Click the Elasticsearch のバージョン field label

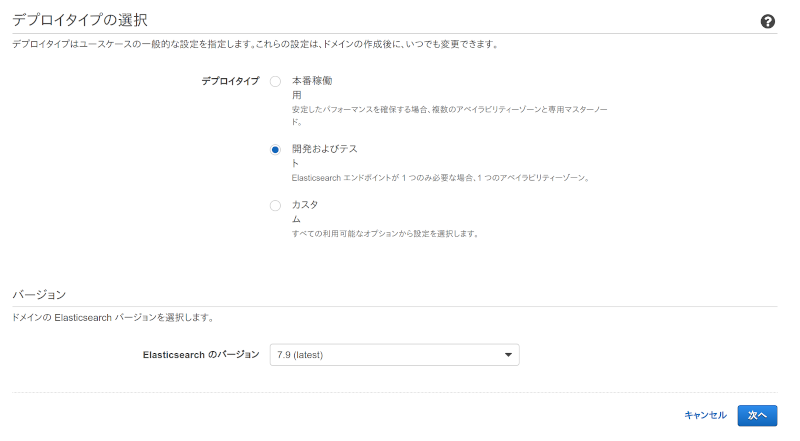click(201, 354)
